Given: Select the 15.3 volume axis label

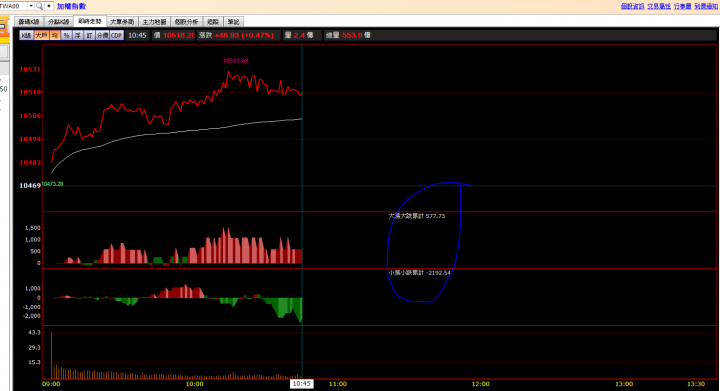Looking at the screenshot, I should [34, 362].
